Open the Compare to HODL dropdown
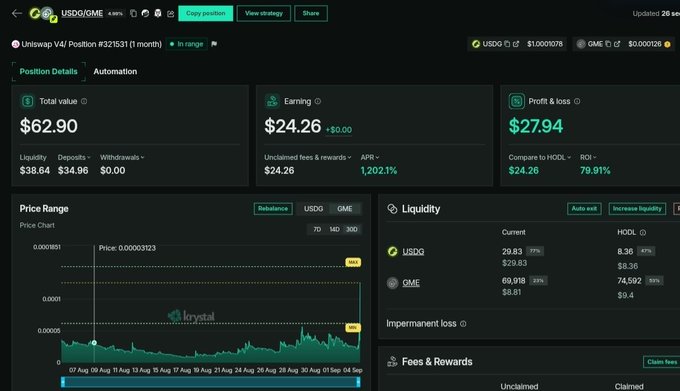Image resolution: width=680 pixels, height=391 pixels. pos(539,157)
